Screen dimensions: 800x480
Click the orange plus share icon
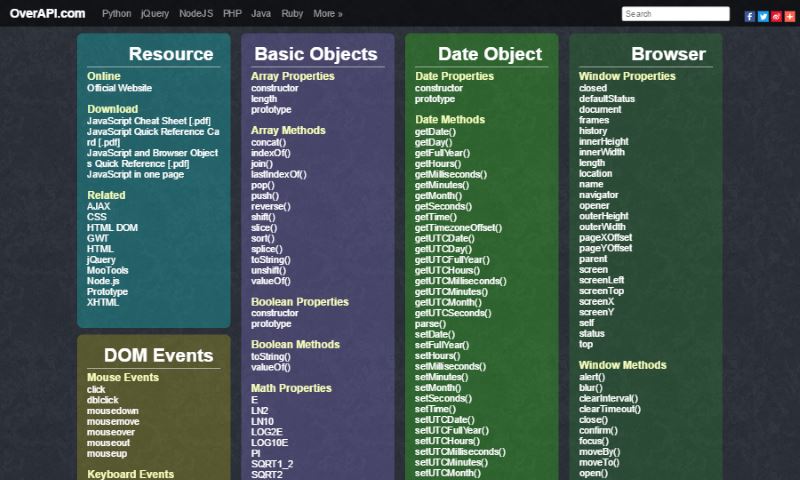click(x=789, y=16)
